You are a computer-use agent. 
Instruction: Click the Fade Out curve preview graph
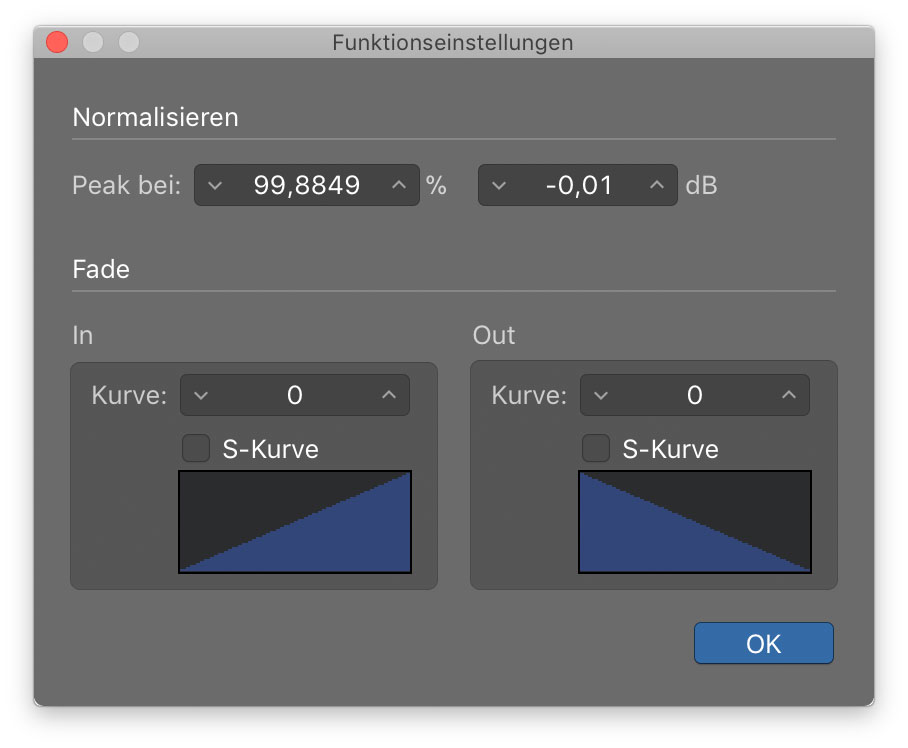point(695,522)
